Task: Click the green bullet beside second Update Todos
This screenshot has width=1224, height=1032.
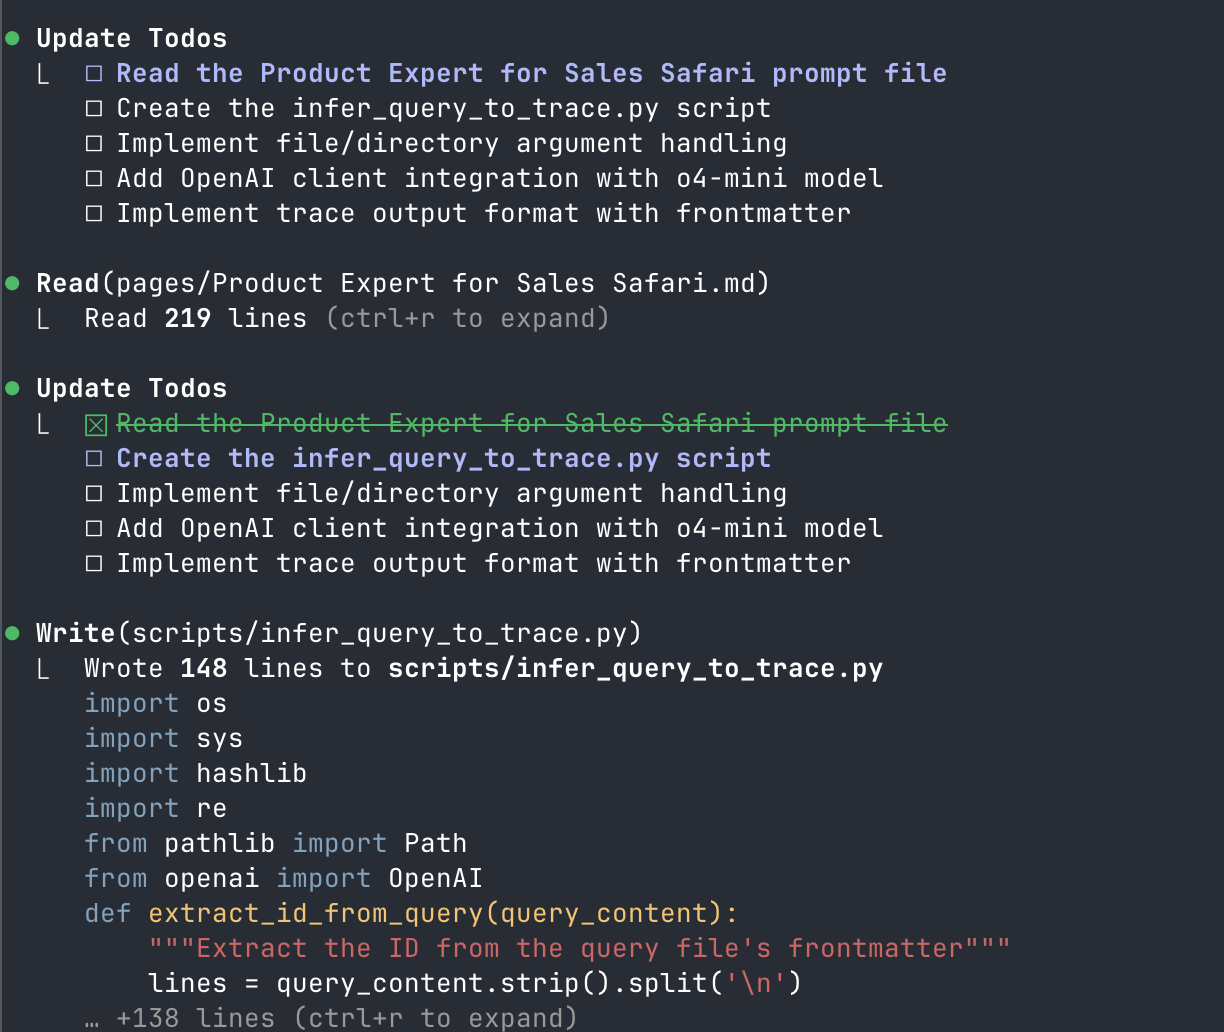Action: (12, 389)
